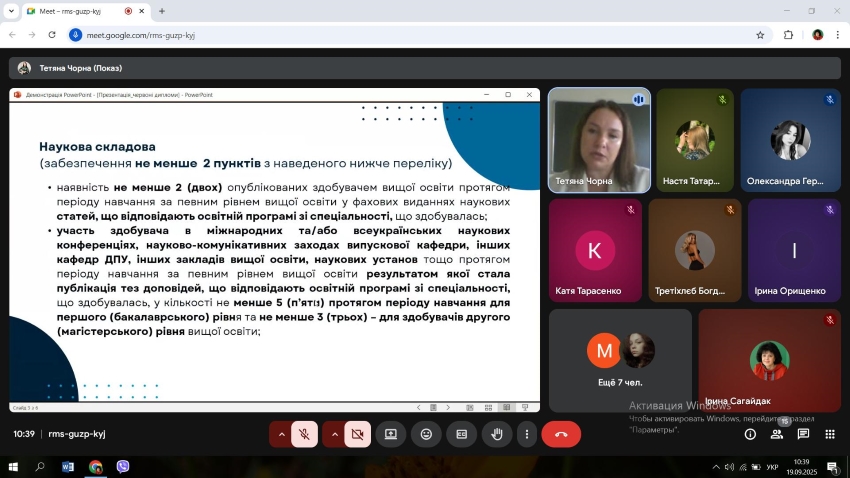
Task: Turn on captions
Action: click(x=461, y=434)
